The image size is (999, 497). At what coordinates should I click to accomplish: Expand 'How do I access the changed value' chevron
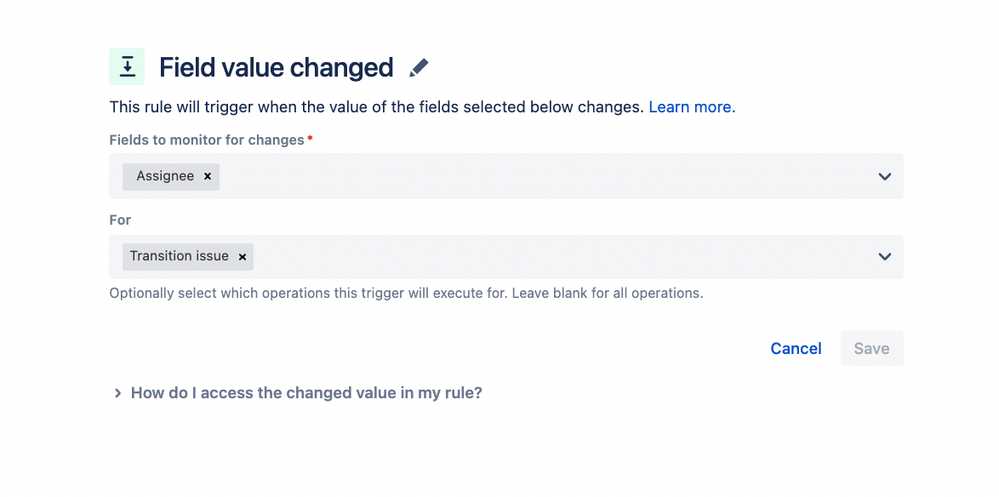(117, 393)
